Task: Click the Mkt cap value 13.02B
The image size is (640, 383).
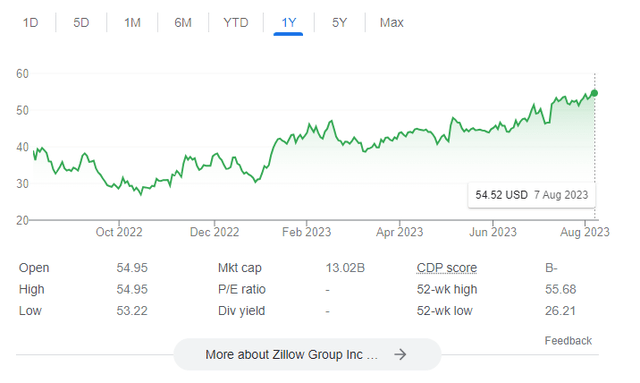Action: click(x=345, y=268)
